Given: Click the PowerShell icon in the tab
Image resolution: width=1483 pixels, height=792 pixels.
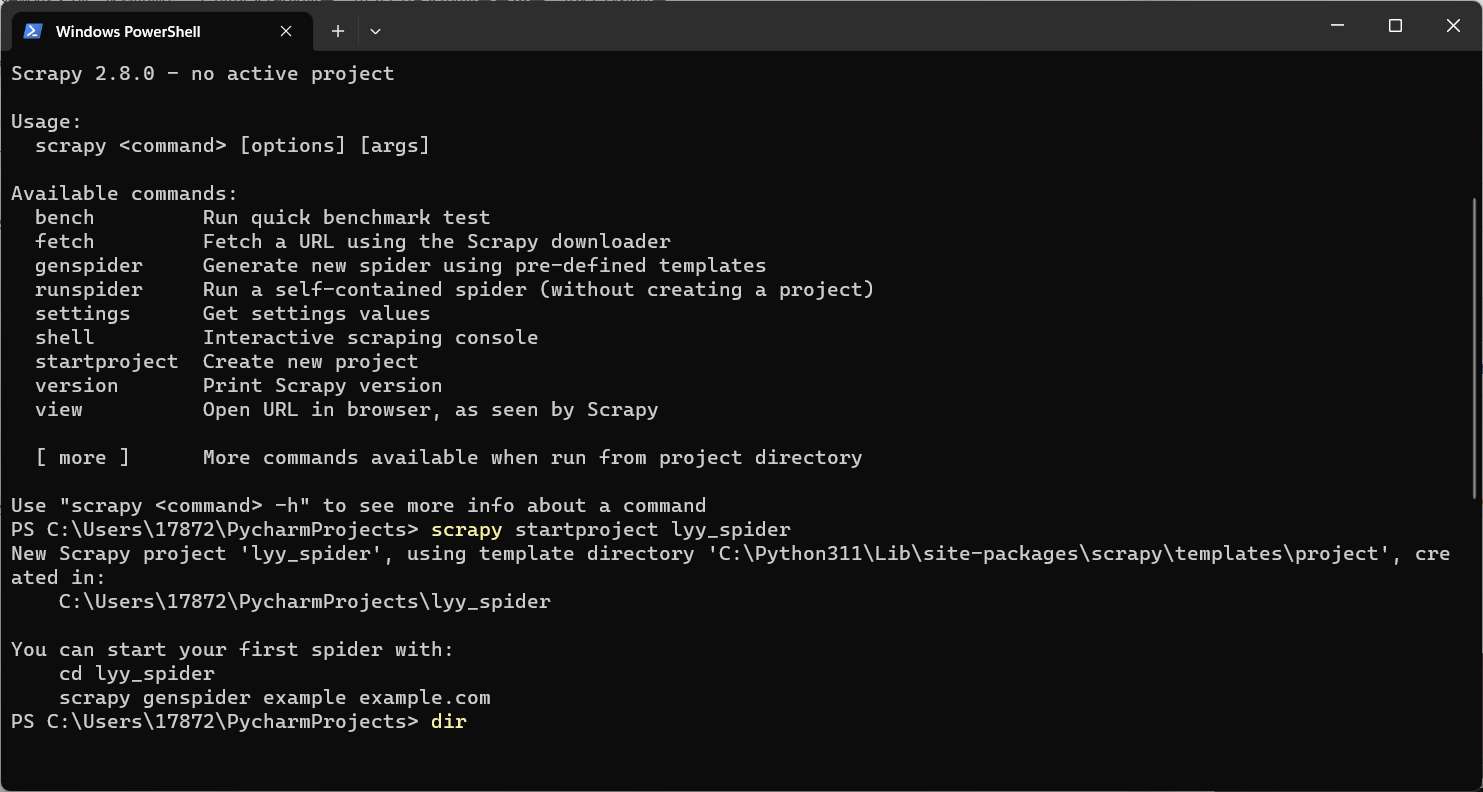Looking at the screenshot, I should pos(33,31).
